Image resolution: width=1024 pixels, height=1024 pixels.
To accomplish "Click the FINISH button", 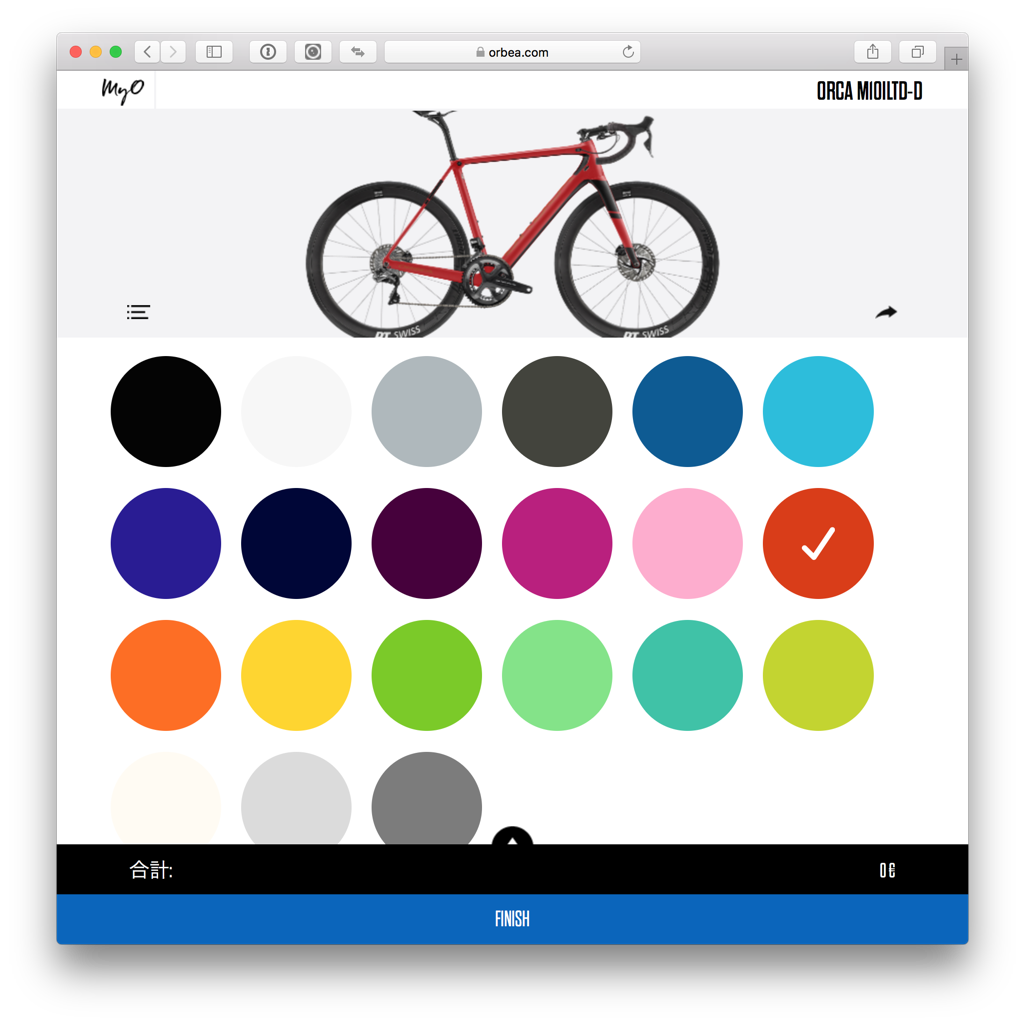I will (x=512, y=919).
